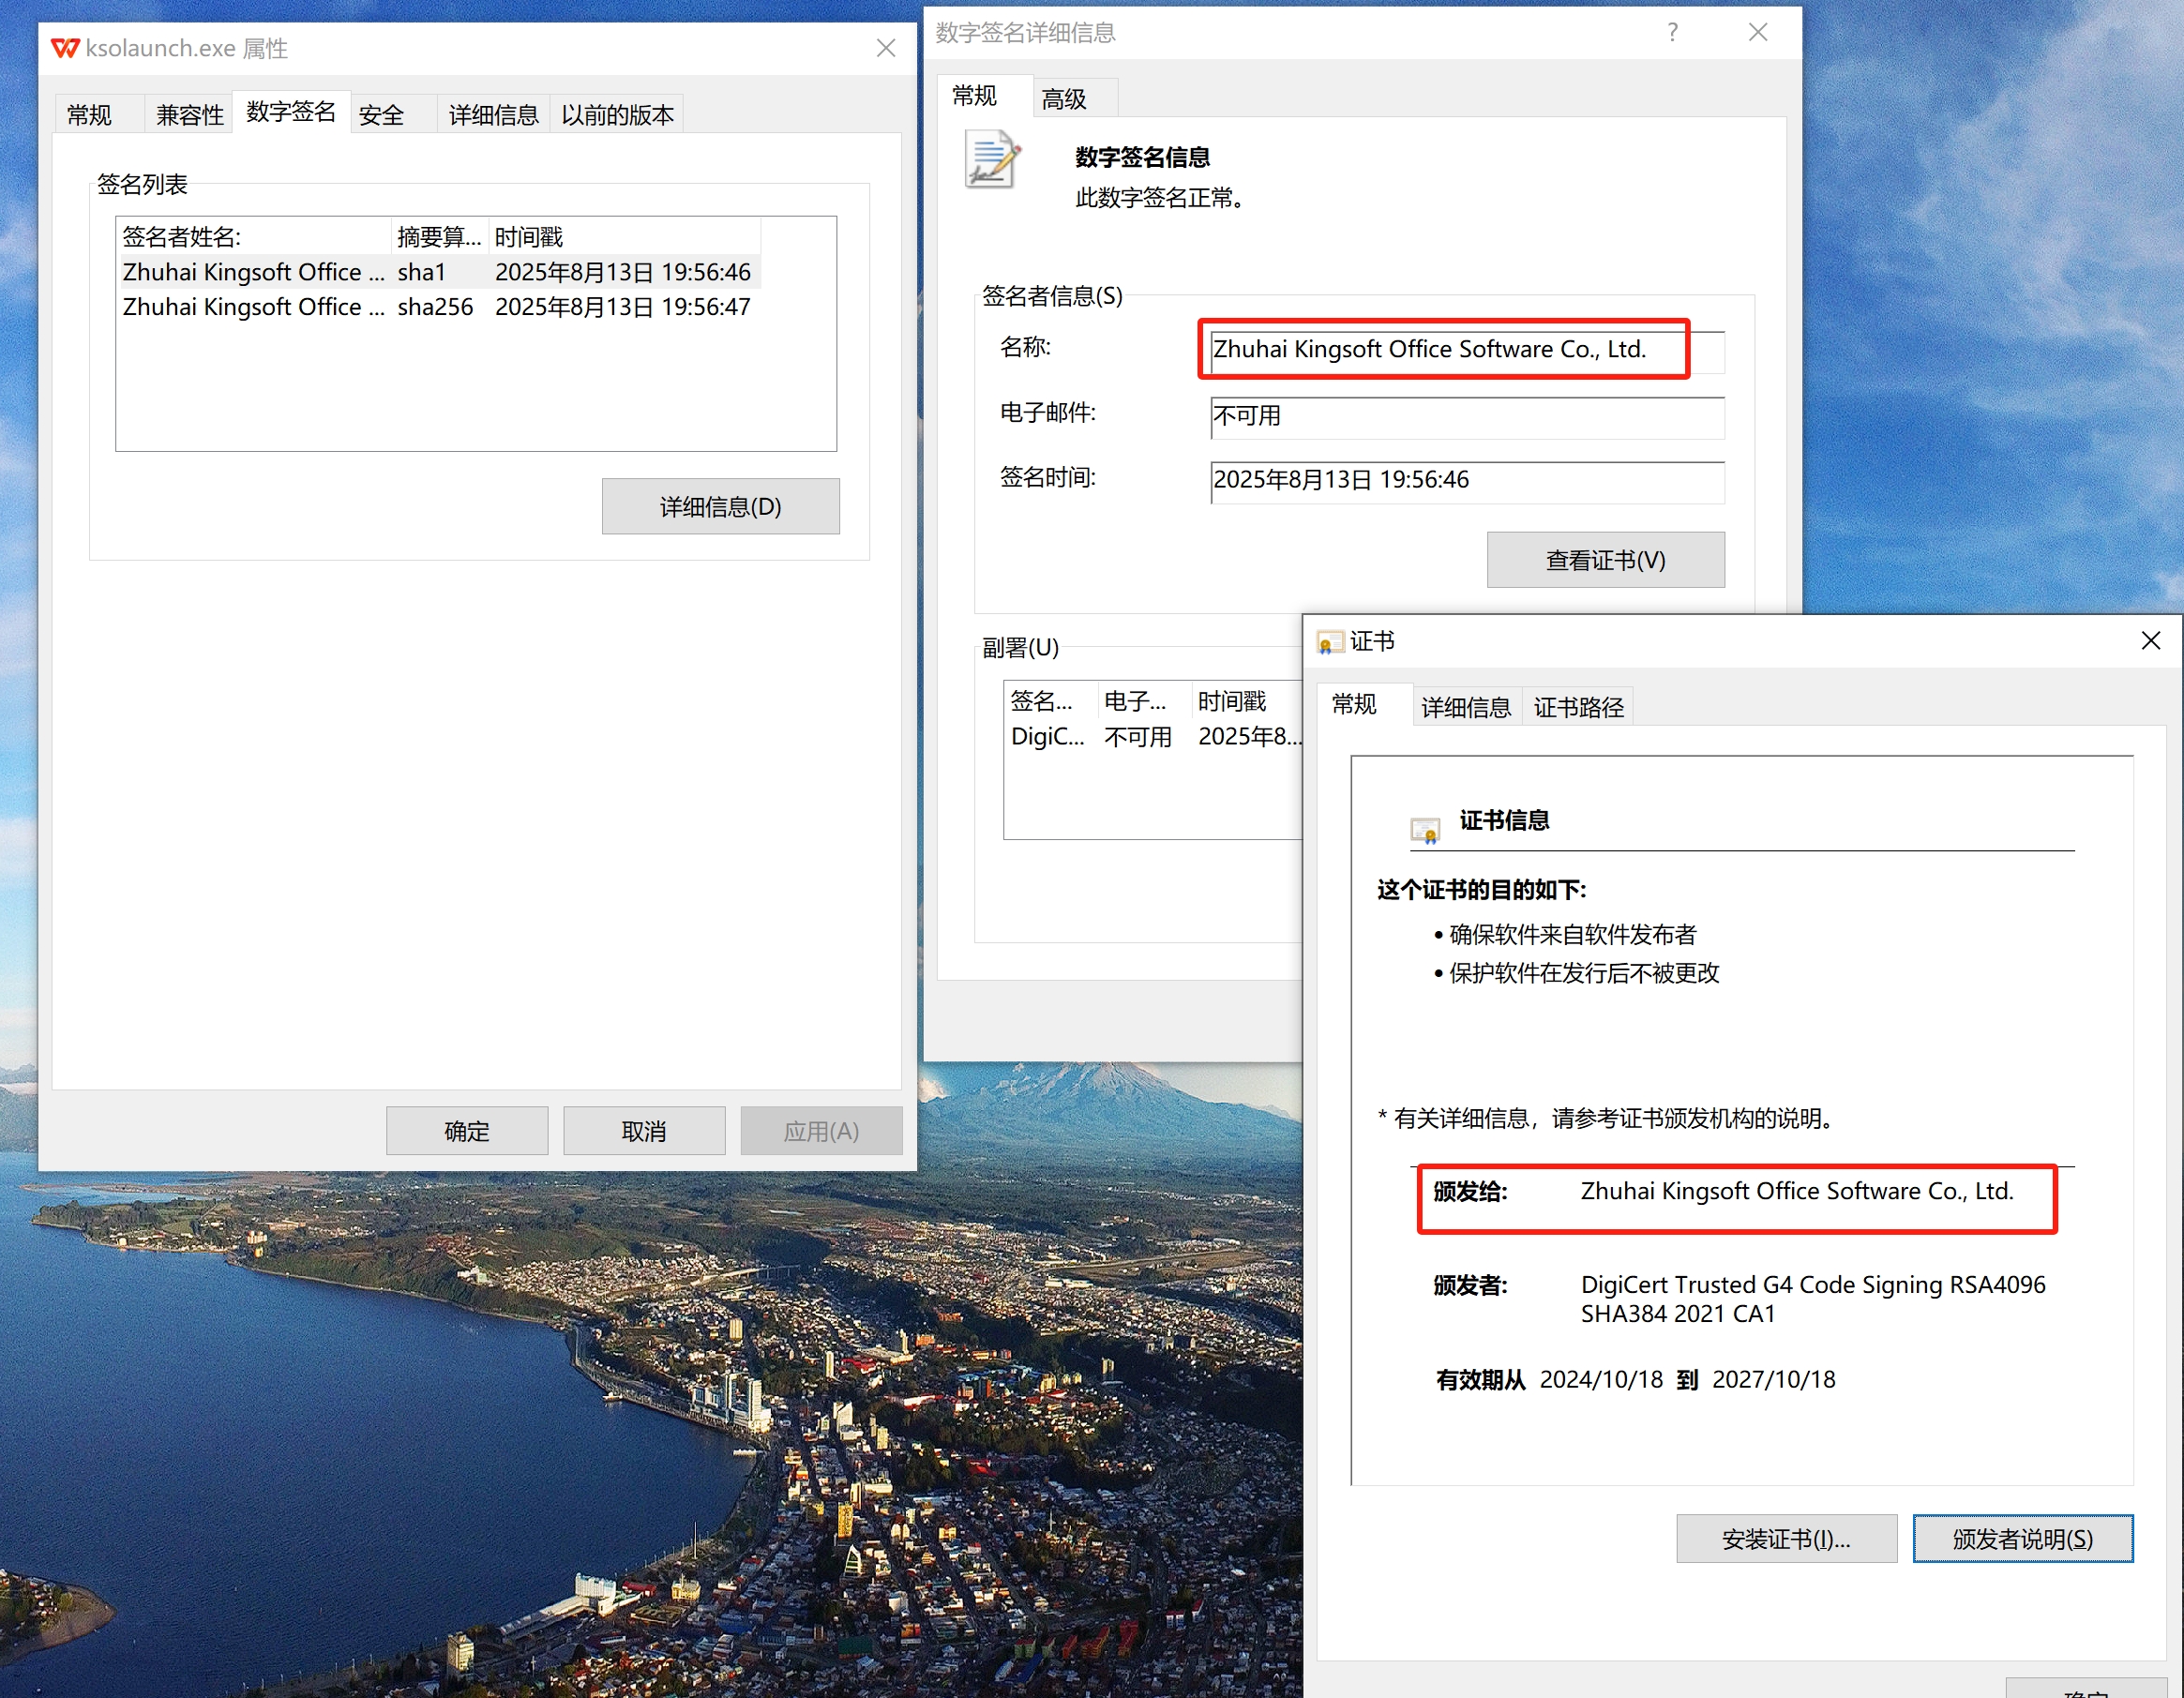
Task: Close the 证书 certificate window
Action: (2150, 641)
